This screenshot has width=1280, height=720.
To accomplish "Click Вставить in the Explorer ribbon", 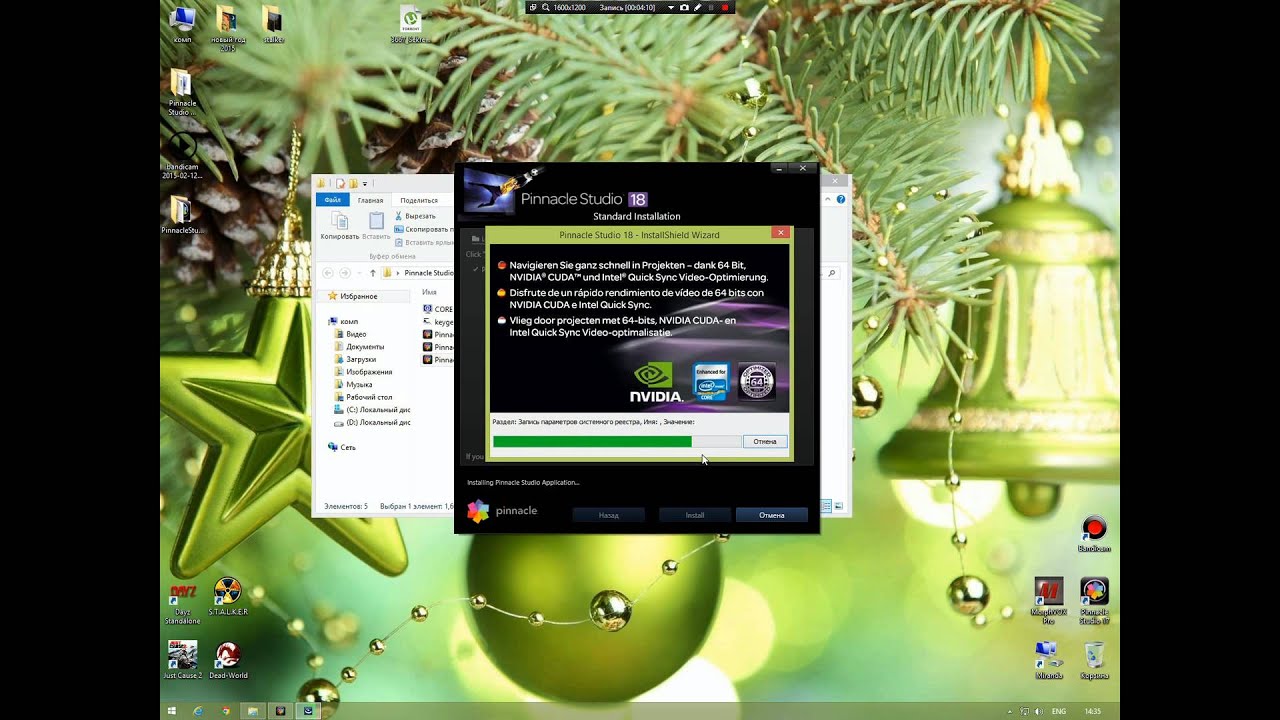I will tap(376, 226).
